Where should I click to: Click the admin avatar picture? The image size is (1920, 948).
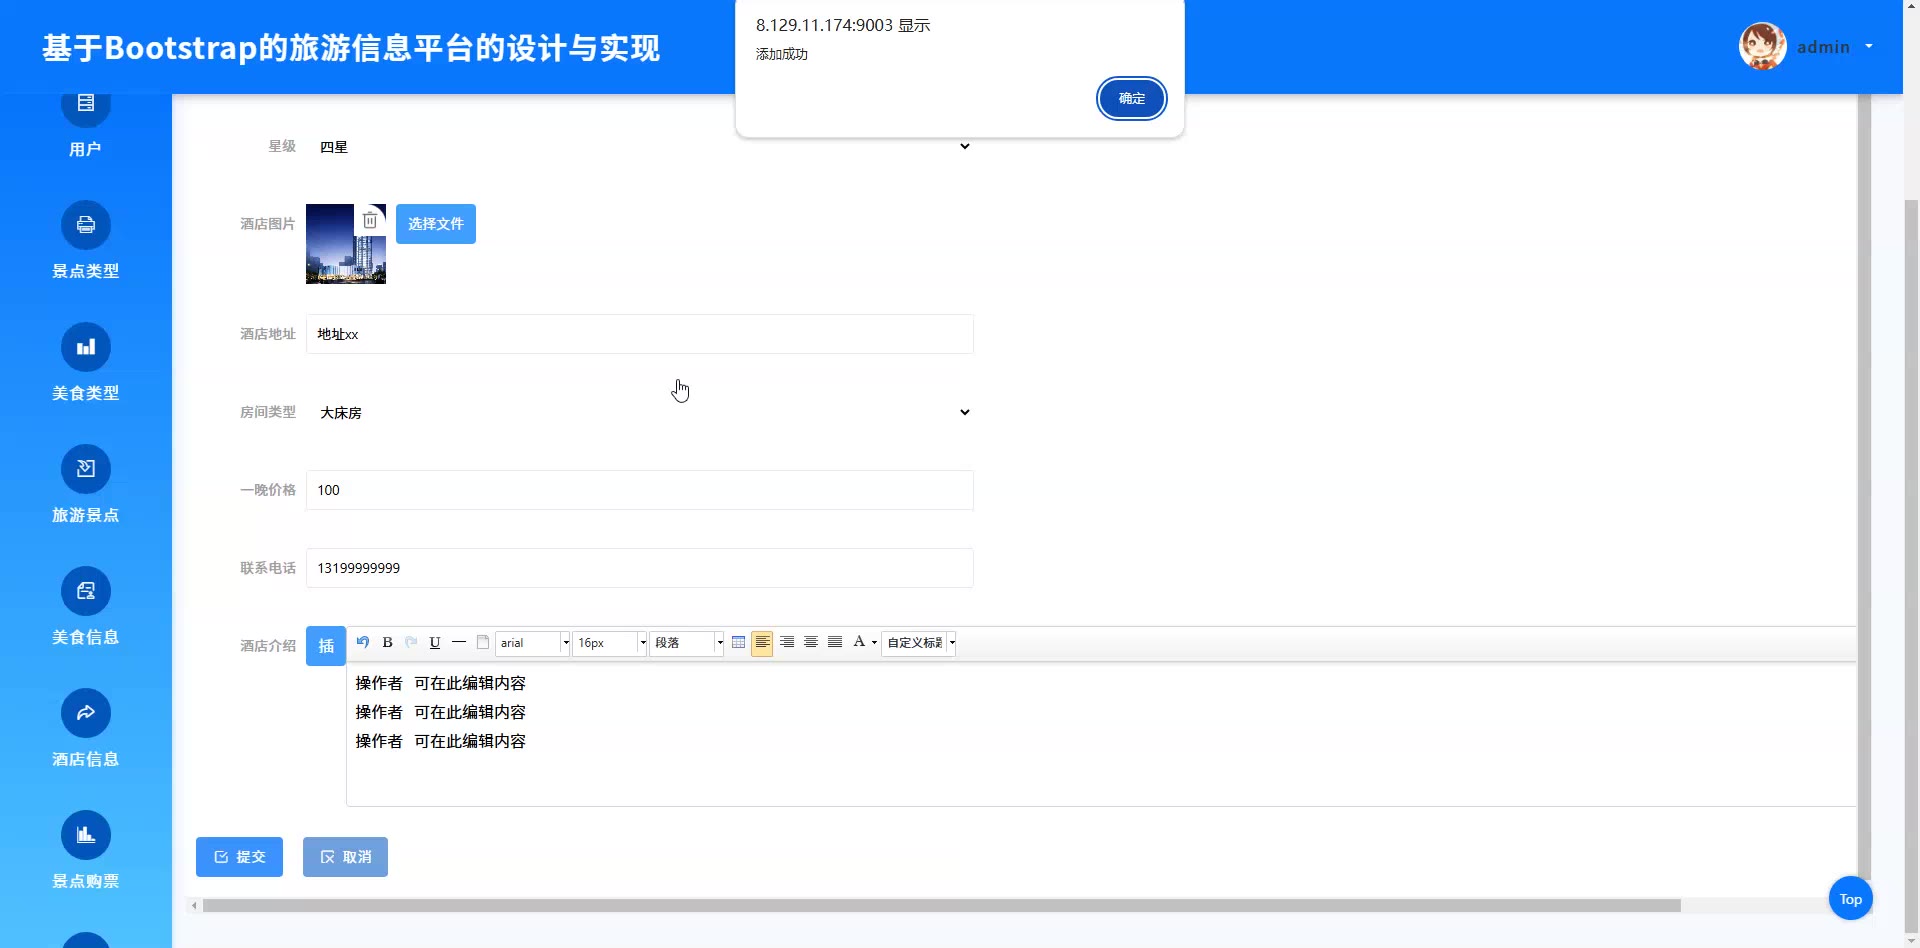[1762, 46]
